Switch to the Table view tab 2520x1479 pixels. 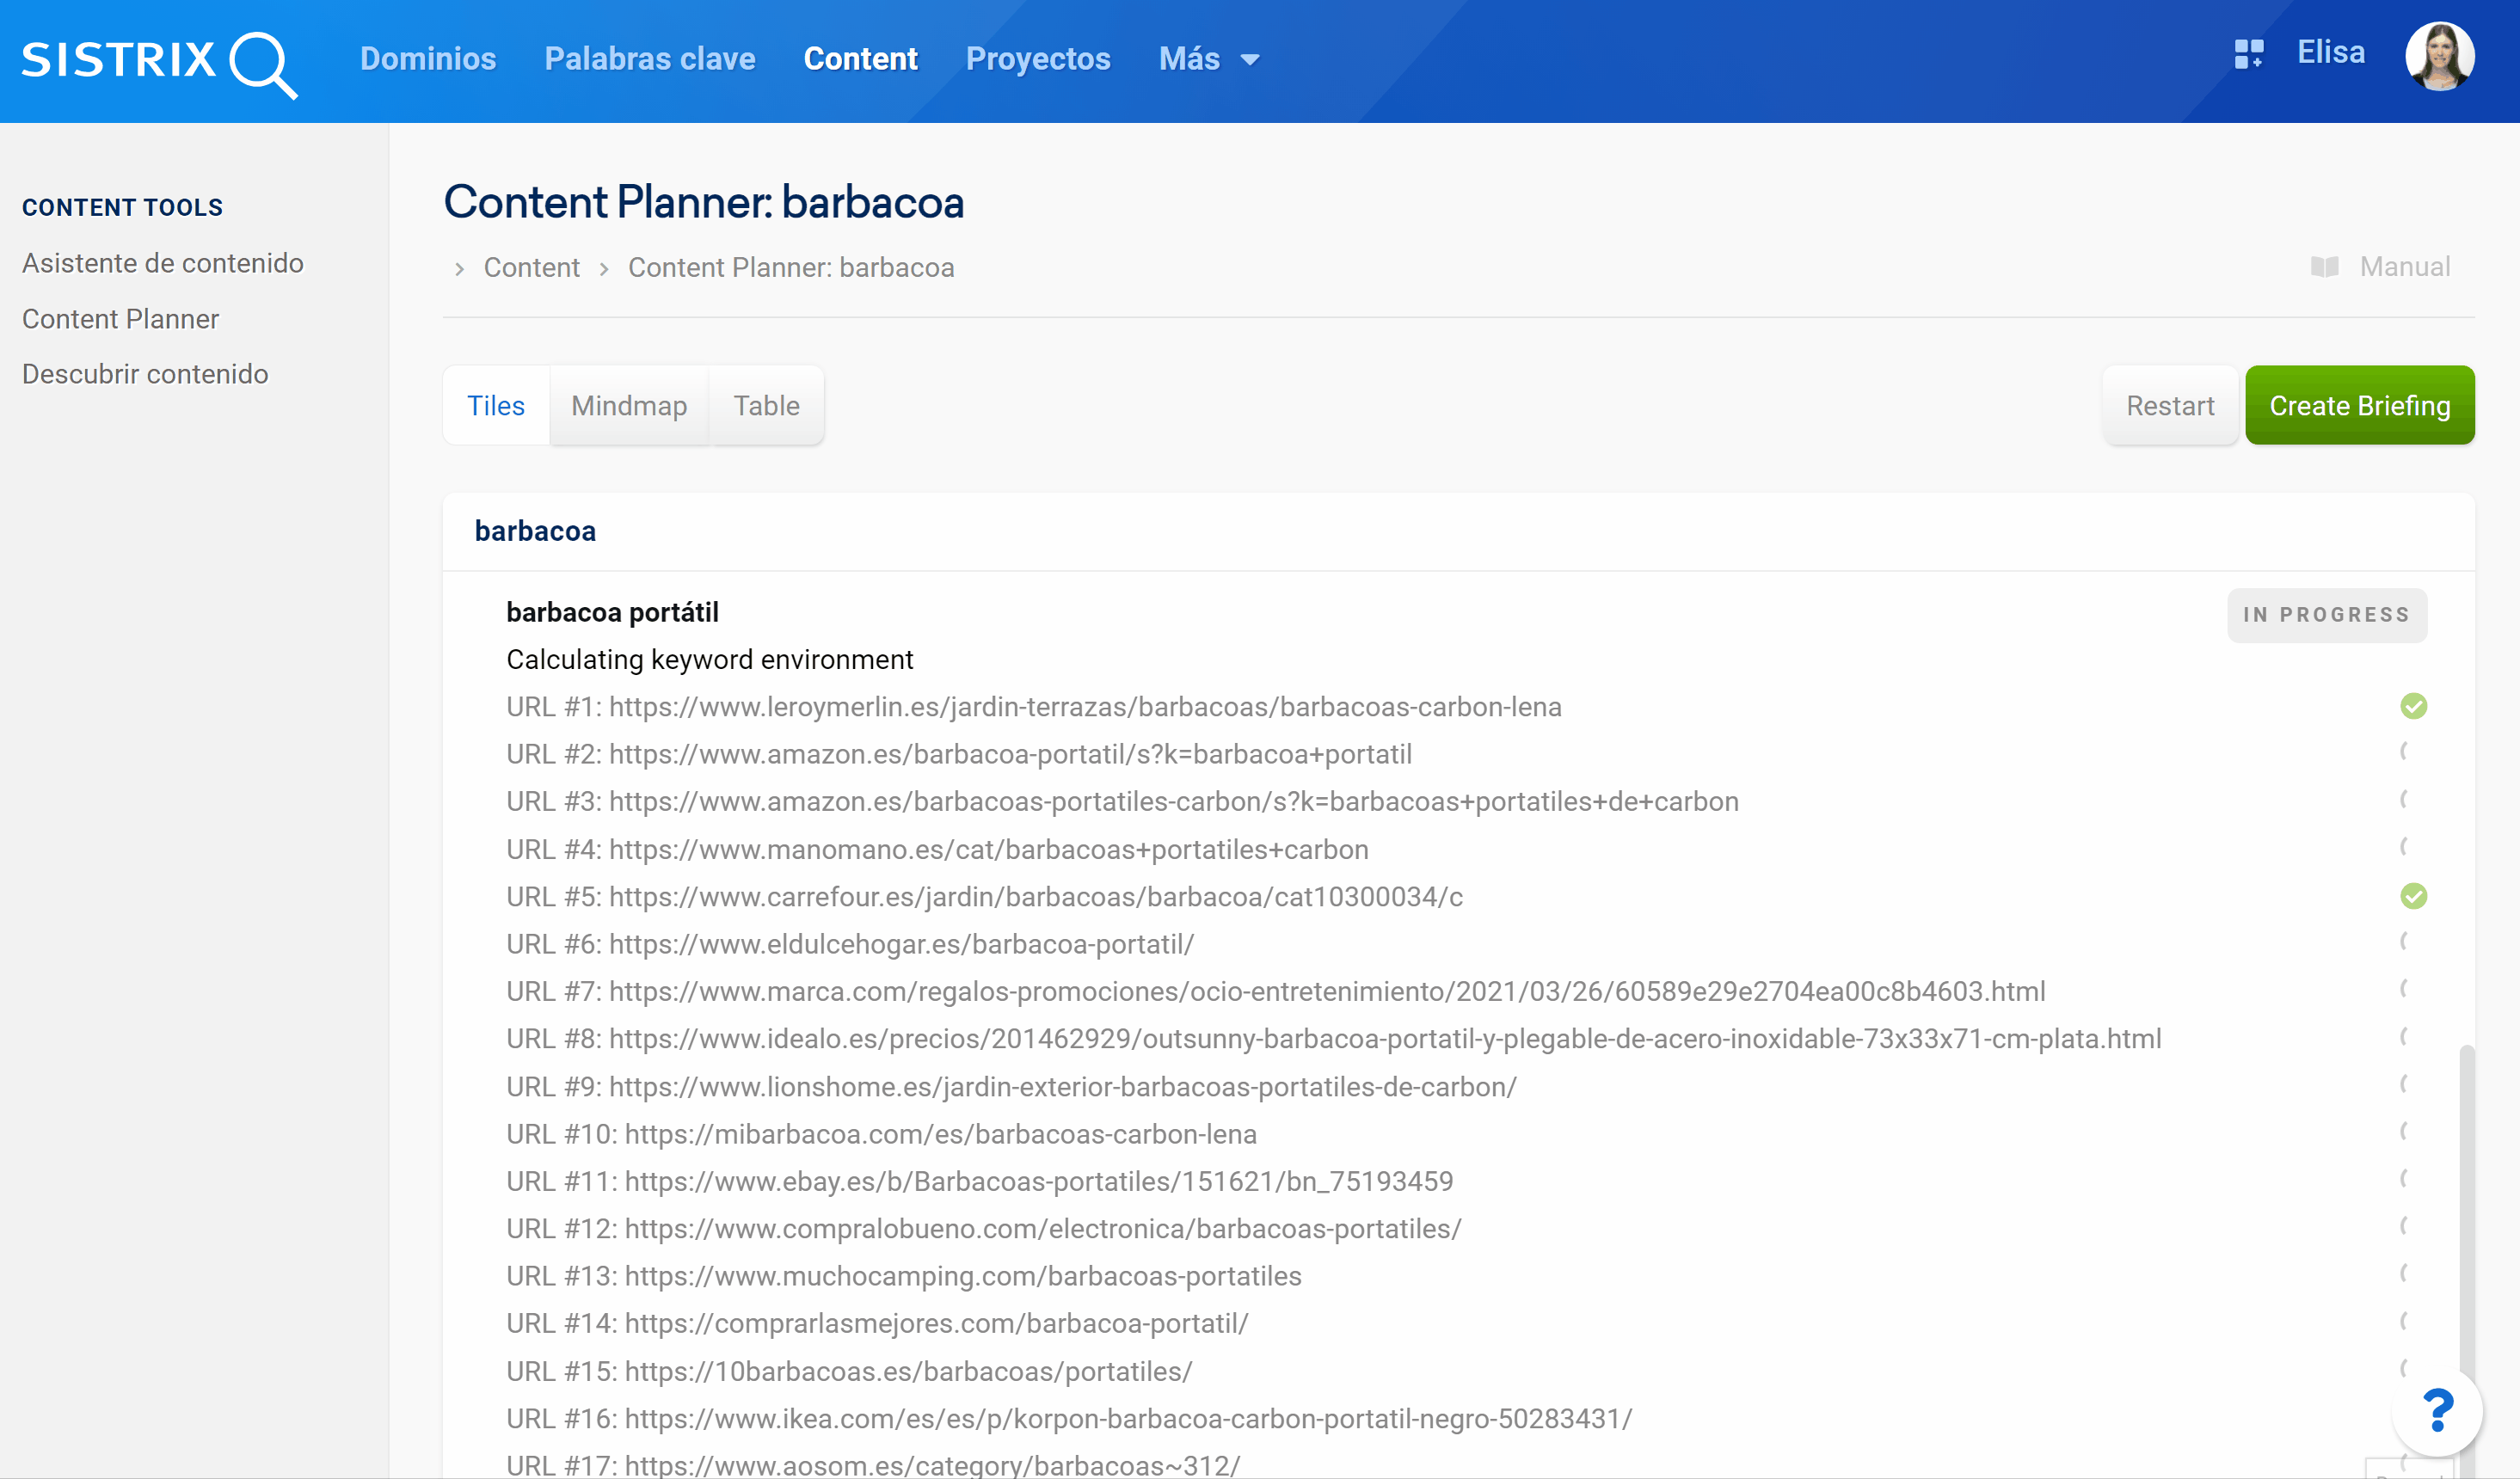click(x=766, y=406)
